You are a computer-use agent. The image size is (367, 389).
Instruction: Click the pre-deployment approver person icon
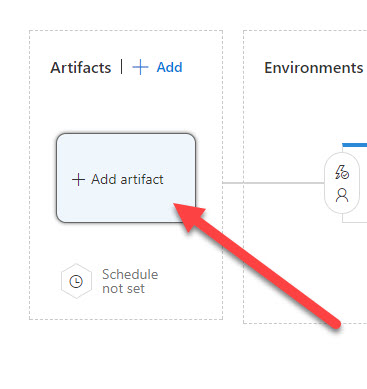(x=342, y=195)
